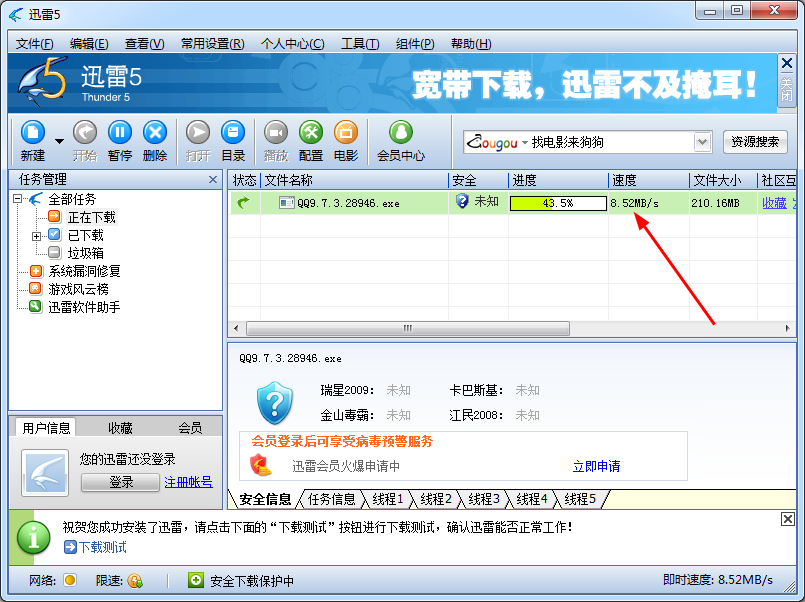Open 迅雷软件助手 in the tree
The width and height of the screenshot is (805, 602).
pos(84,307)
